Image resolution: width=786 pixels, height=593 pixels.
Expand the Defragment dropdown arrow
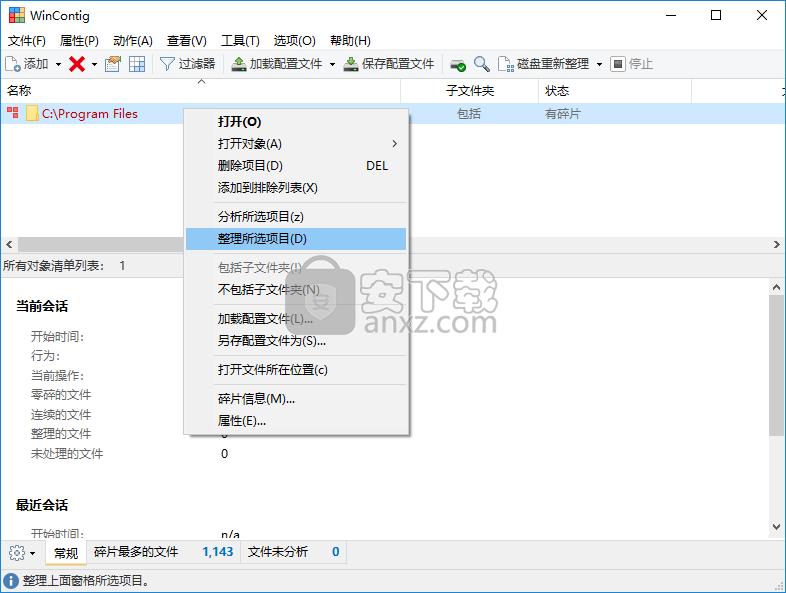(x=599, y=64)
